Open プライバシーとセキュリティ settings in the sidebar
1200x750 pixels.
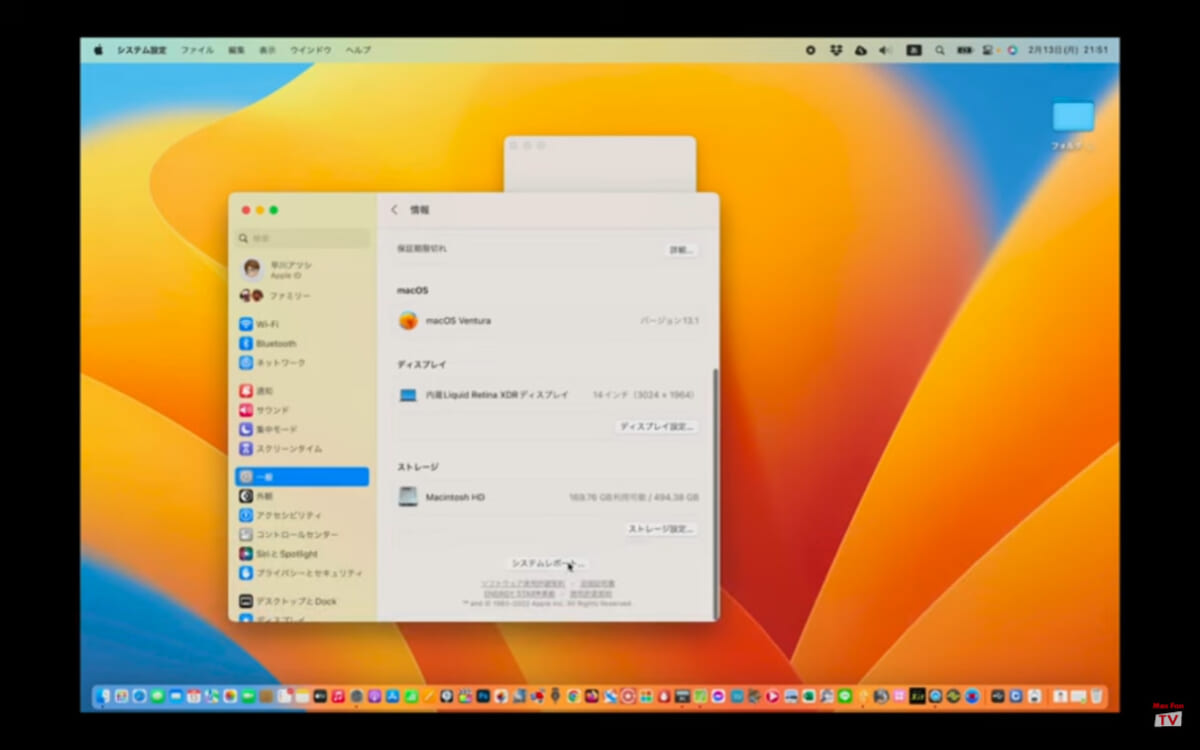pos(302,573)
